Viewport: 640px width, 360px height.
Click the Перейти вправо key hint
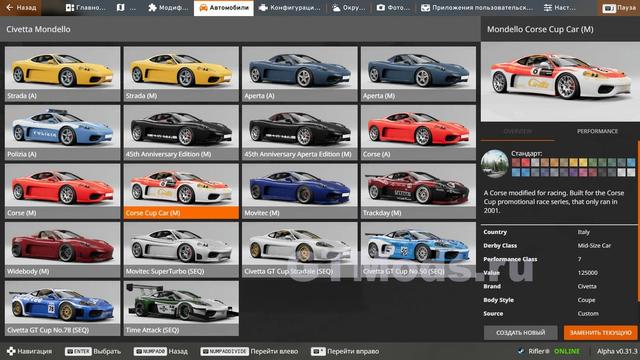(x=345, y=351)
